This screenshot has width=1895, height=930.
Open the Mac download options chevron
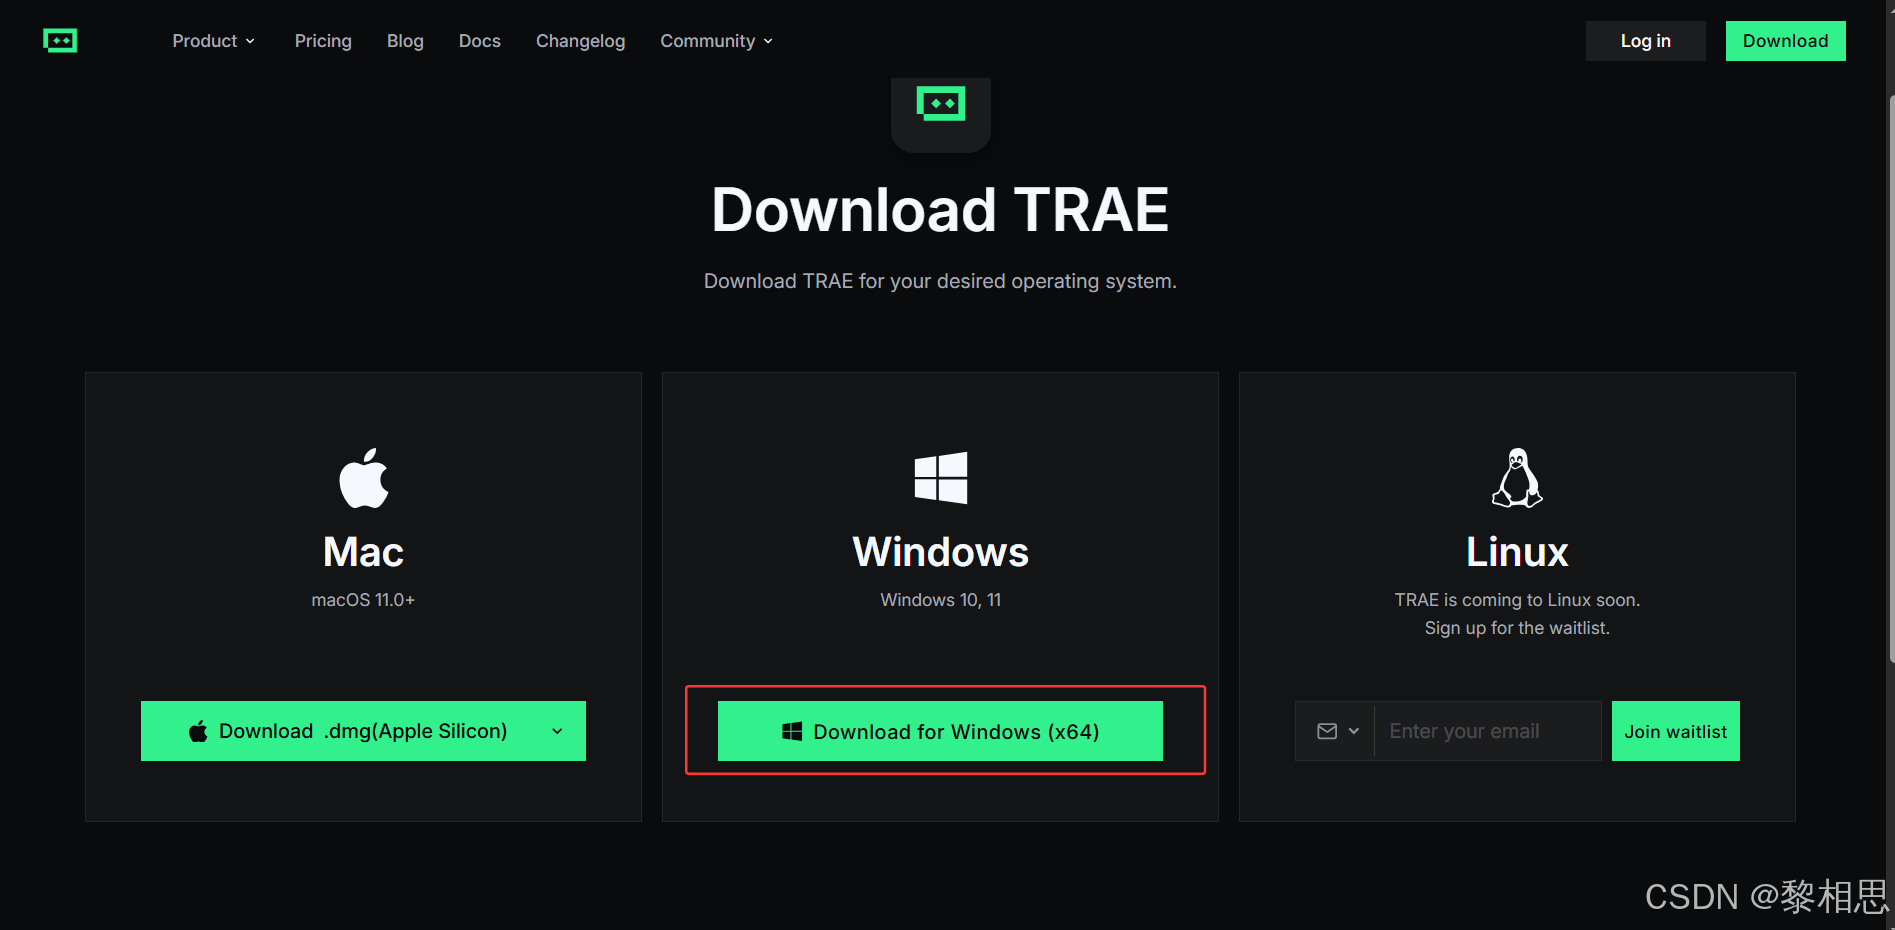click(557, 731)
